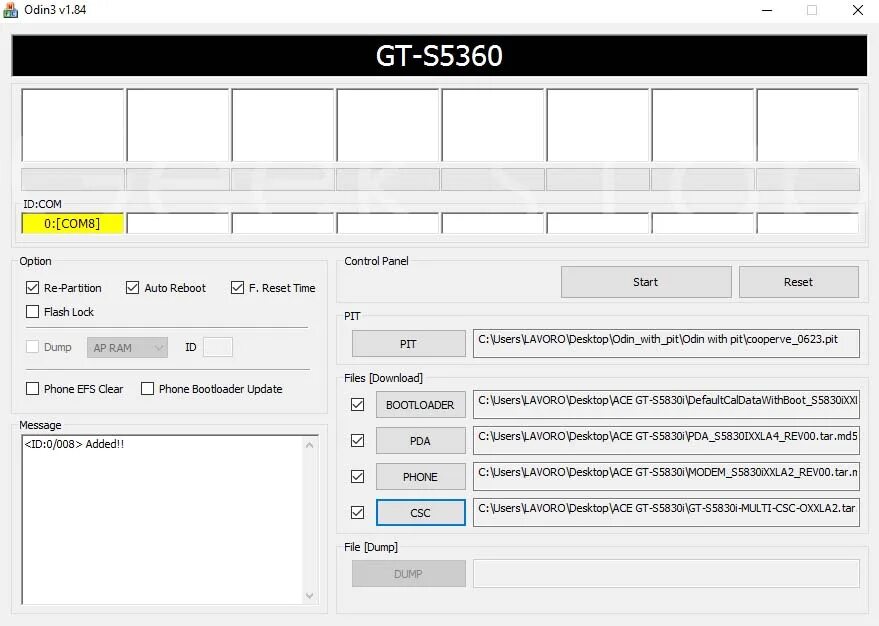Click the GT-S5360 title banner

[439, 55]
